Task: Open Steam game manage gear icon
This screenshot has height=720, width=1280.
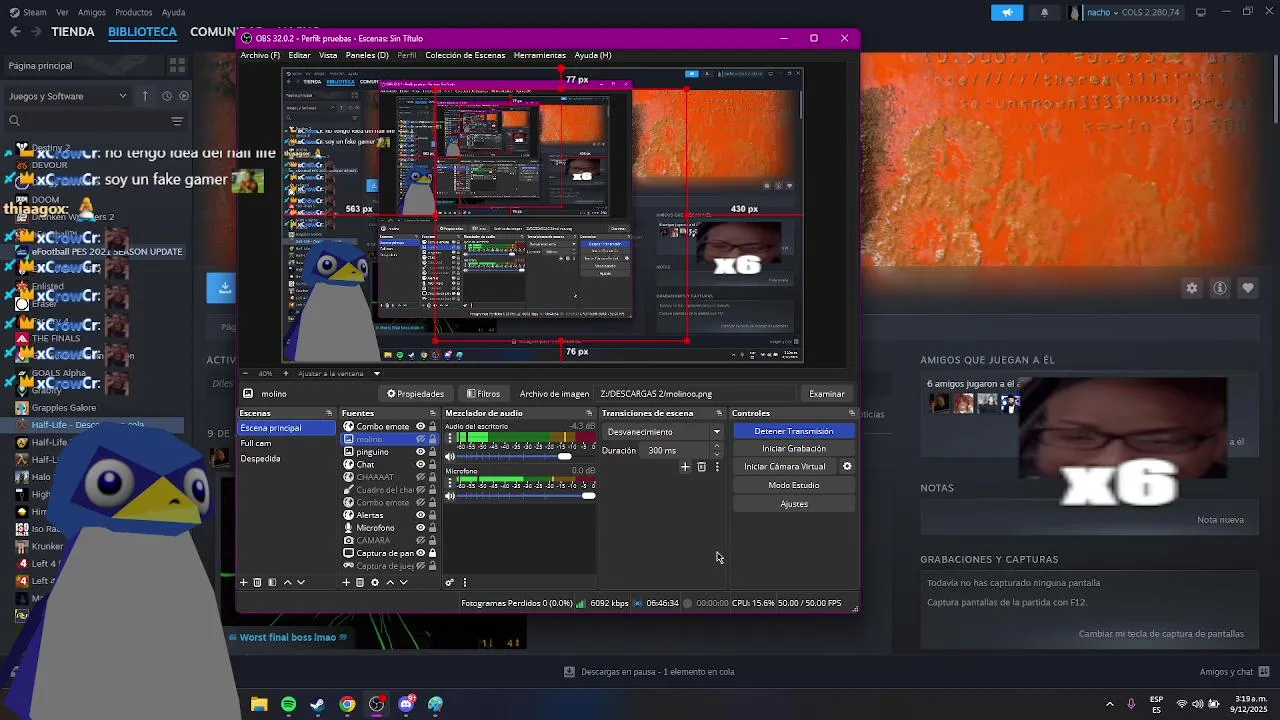Action: coord(1192,288)
